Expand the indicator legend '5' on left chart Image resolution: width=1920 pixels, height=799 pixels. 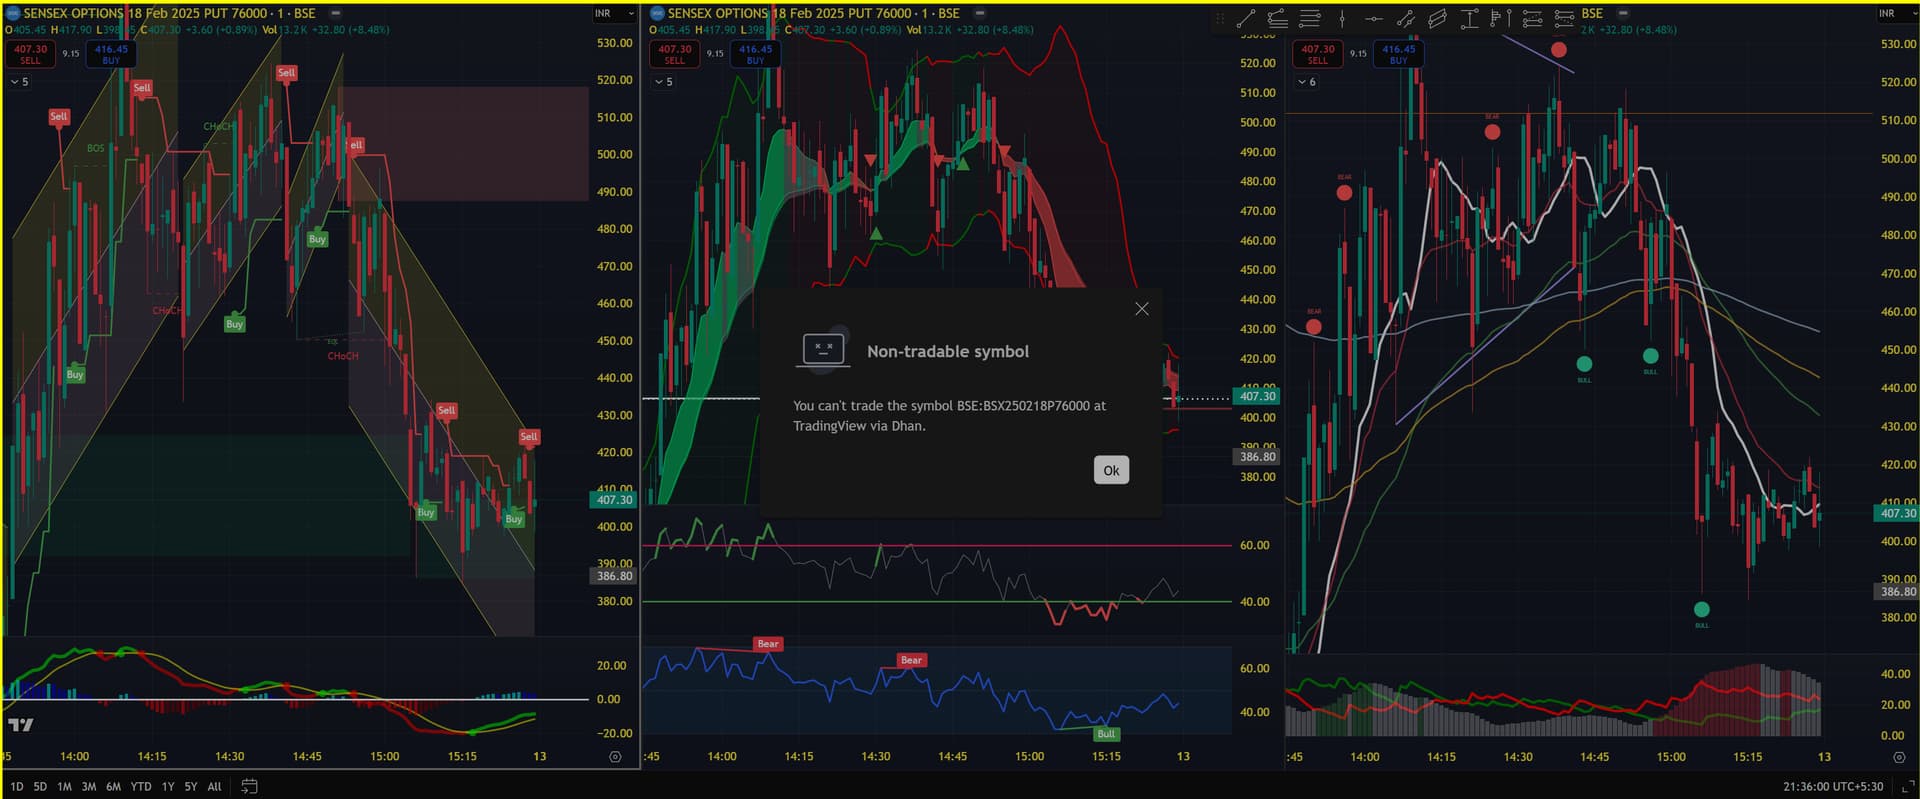pyautogui.click(x=19, y=82)
